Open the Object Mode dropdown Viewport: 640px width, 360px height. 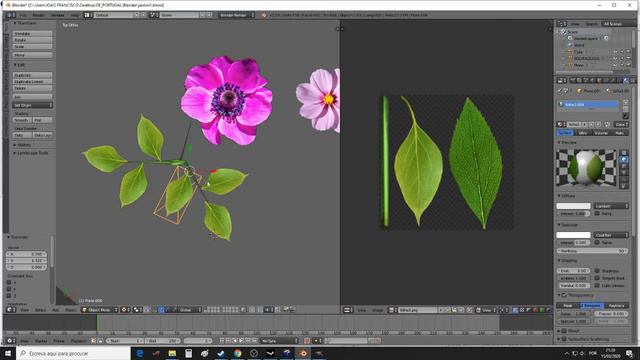point(100,310)
